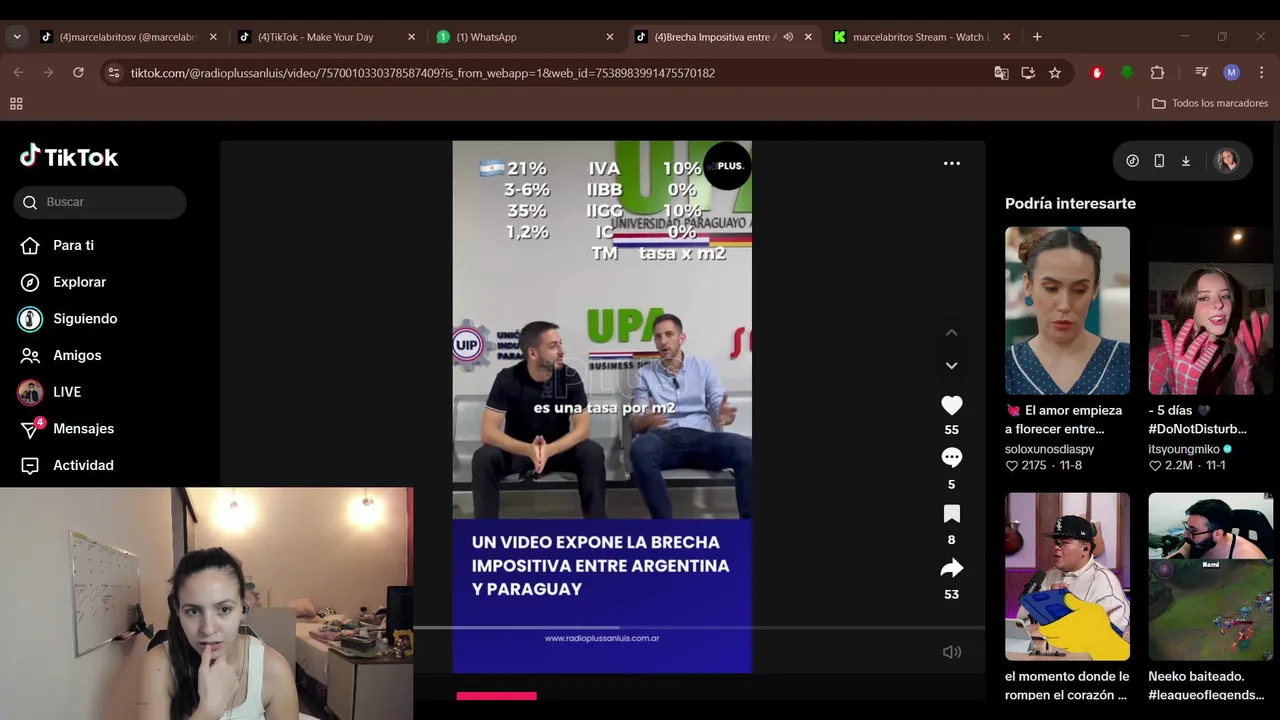This screenshot has width=1280, height=720.
Task: Go to next video with down chevron
Action: tap(951, 366)
